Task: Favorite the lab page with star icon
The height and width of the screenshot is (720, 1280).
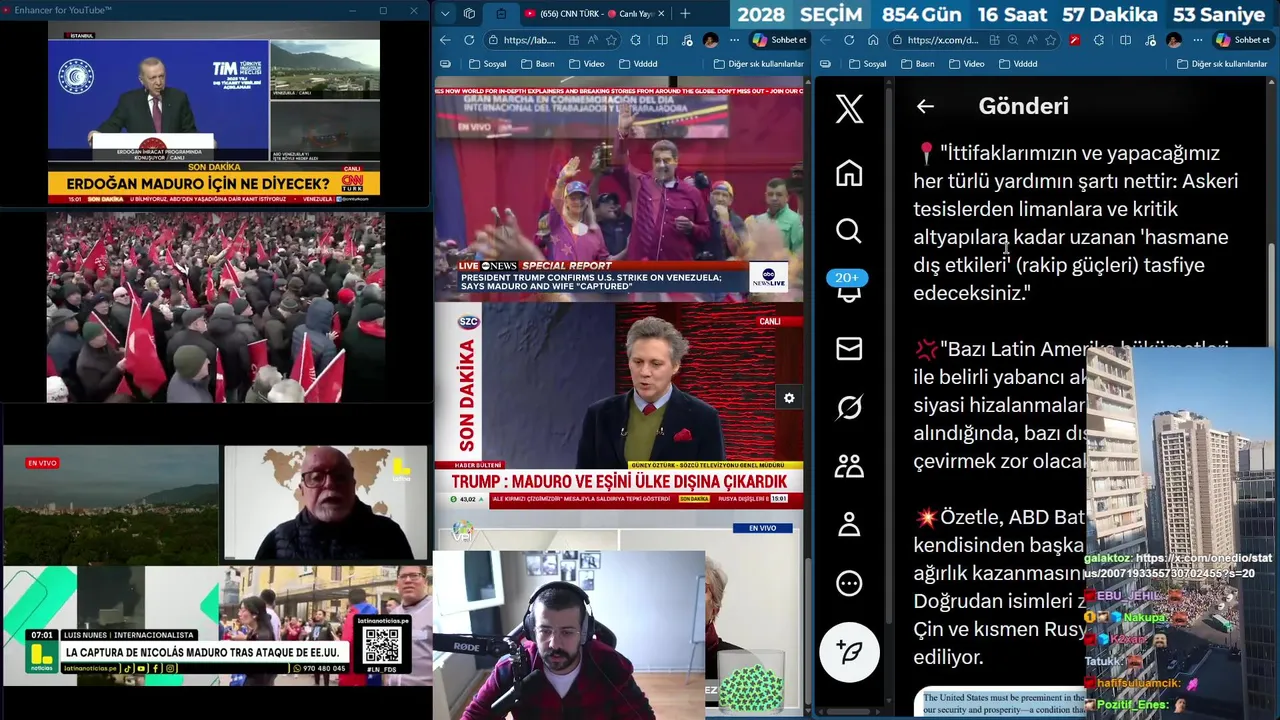Action: (613, 40)
